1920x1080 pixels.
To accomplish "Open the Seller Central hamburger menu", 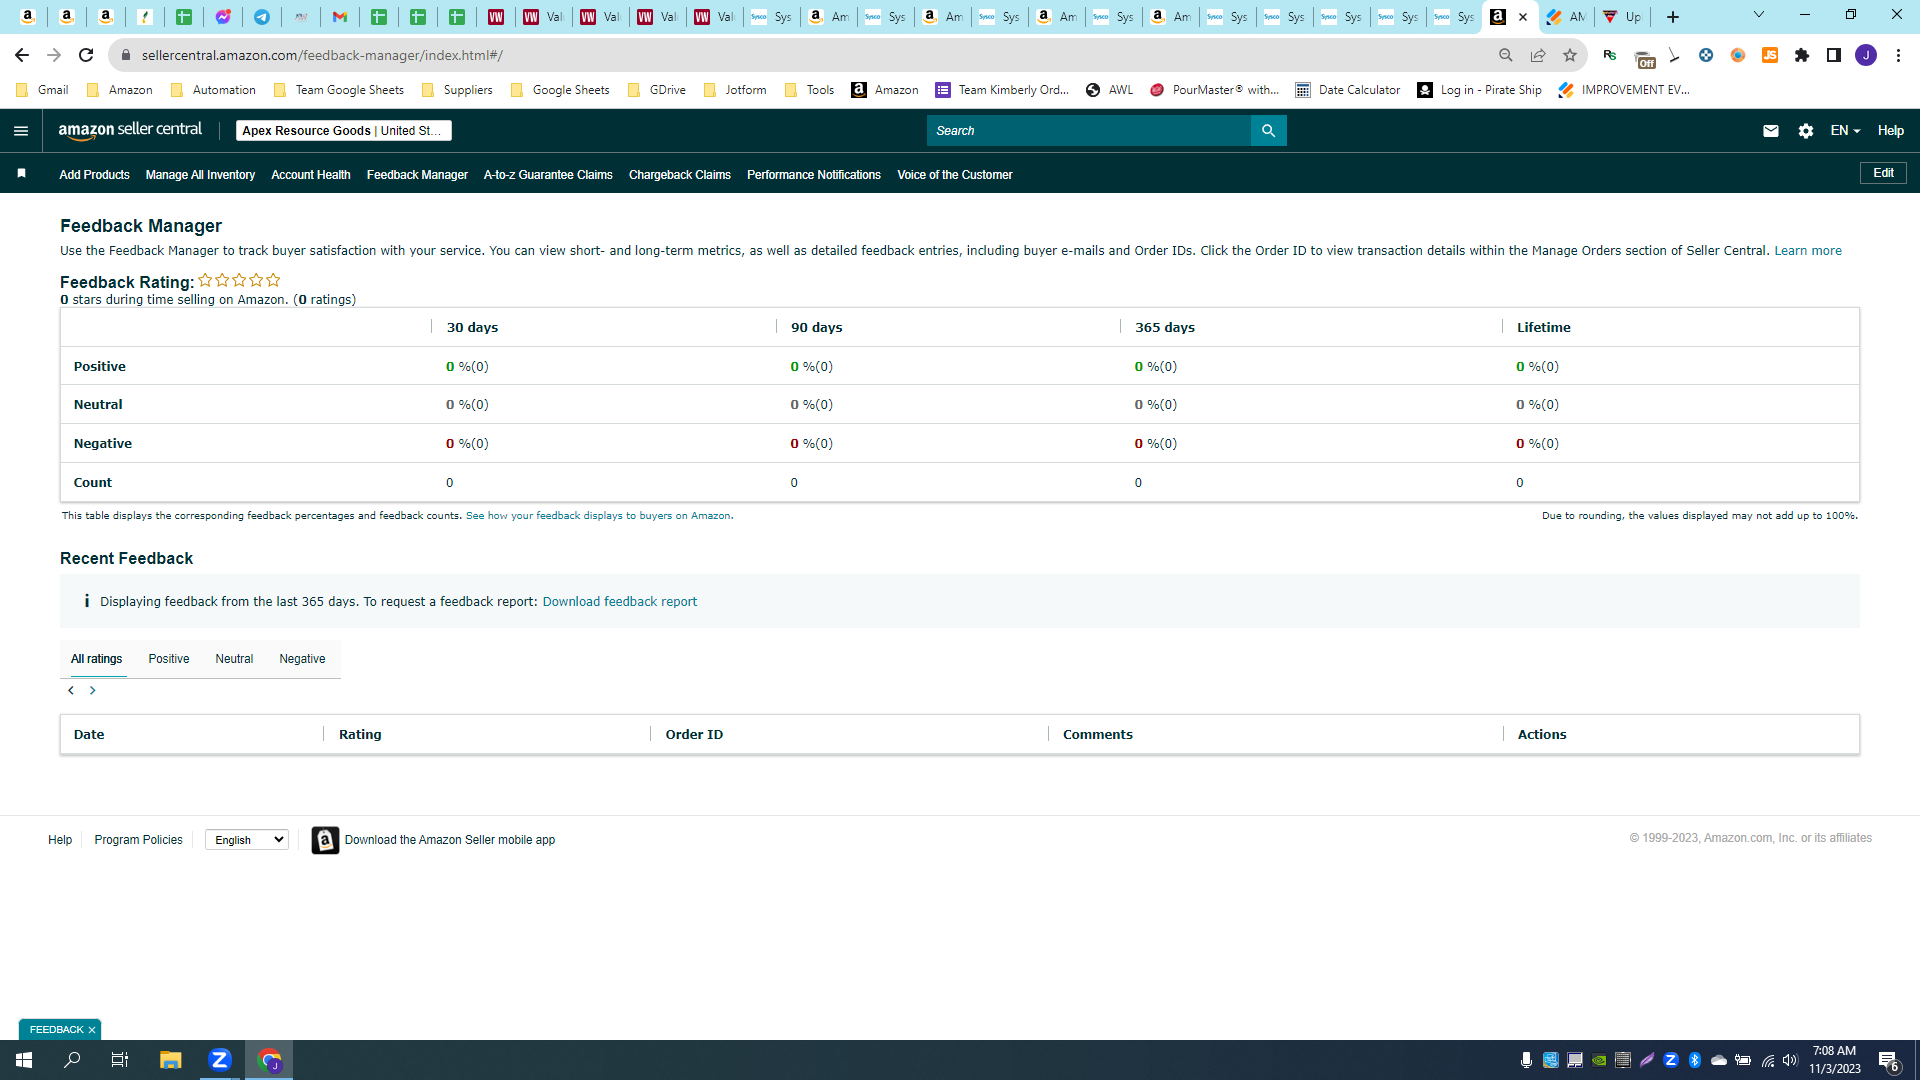I will click(x=21, y=131).
